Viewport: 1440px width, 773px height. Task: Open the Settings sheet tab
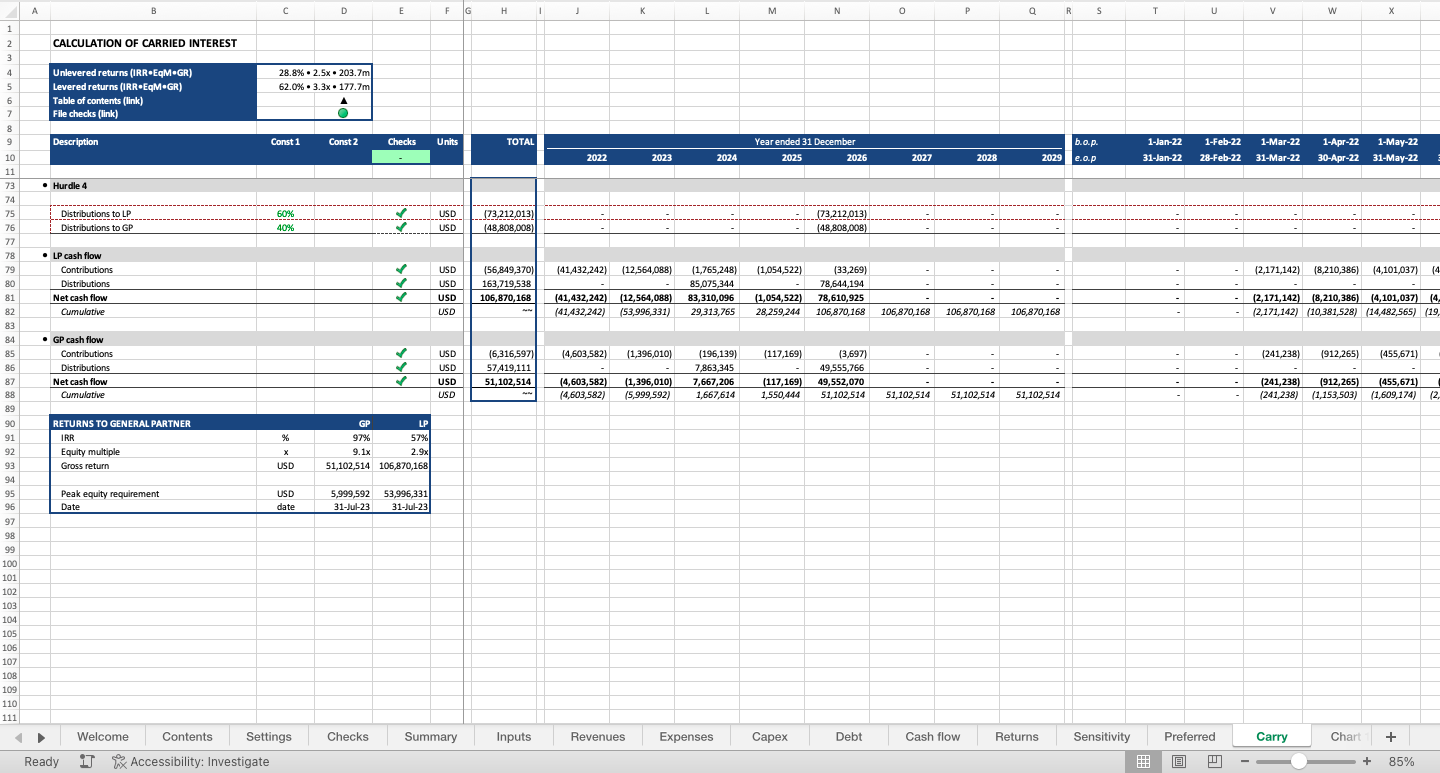[x=269, y=736]
